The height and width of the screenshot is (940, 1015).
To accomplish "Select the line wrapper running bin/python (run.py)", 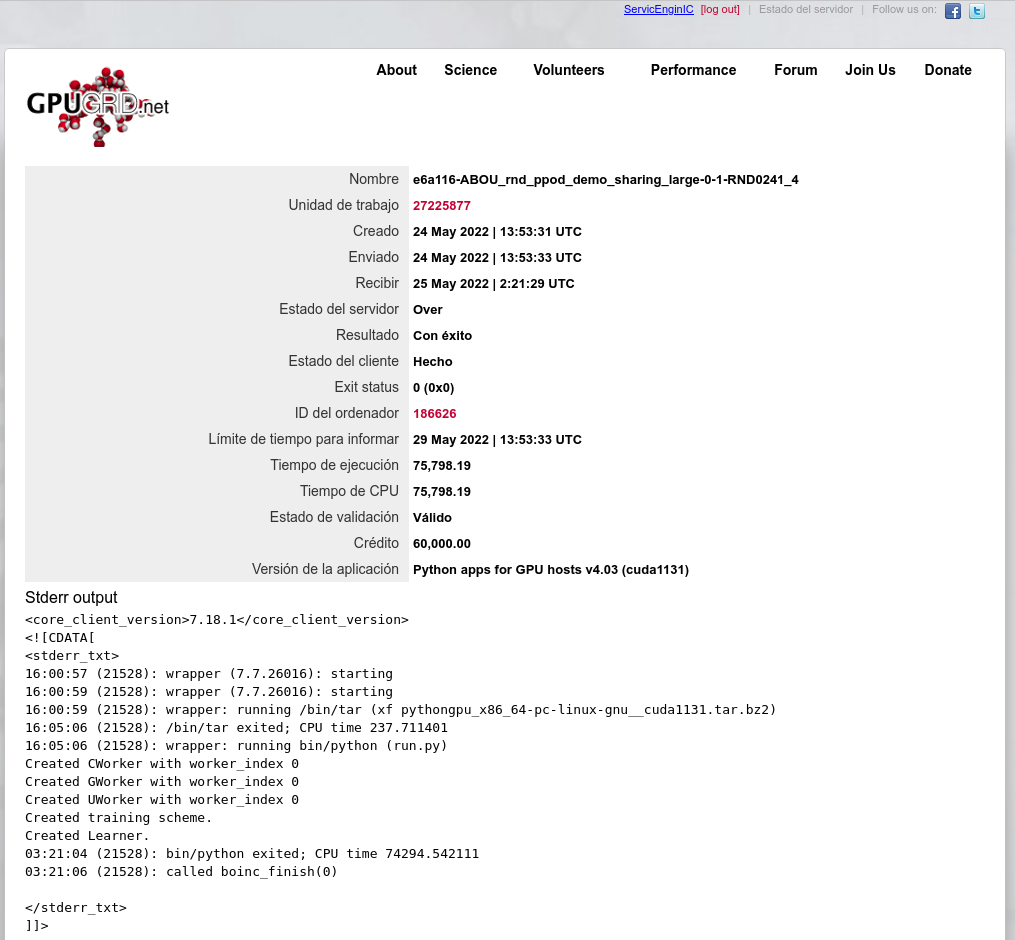I will point(236,746).
